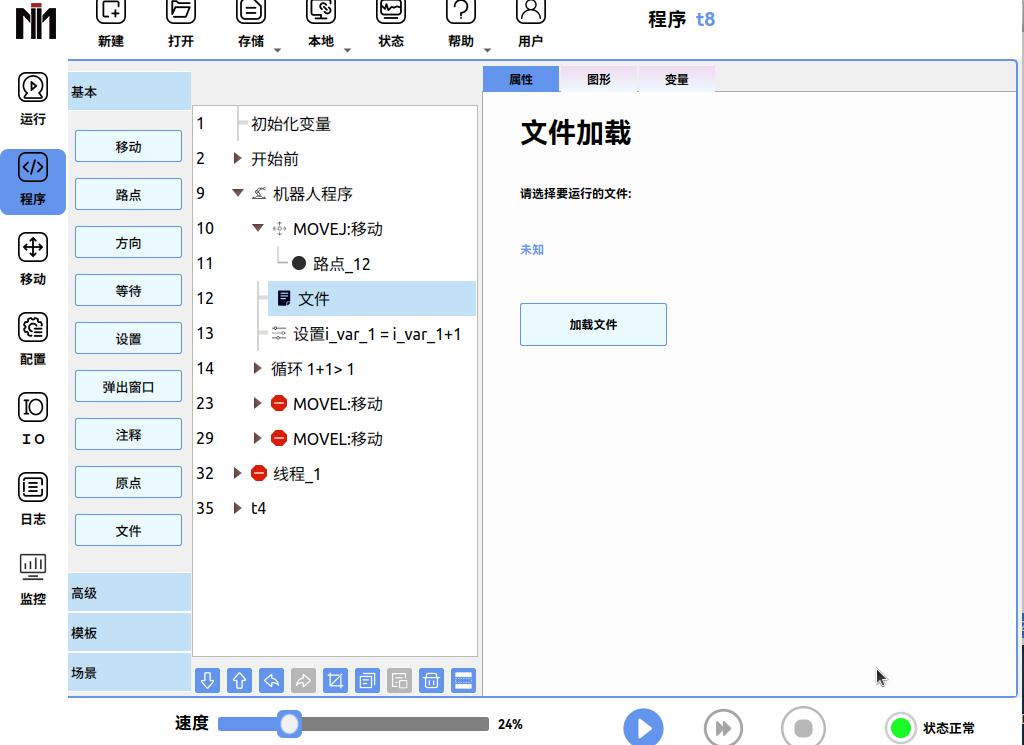Switch to the 图形 tab
This screenshot has width=1024, height=745.
[598, 79]
